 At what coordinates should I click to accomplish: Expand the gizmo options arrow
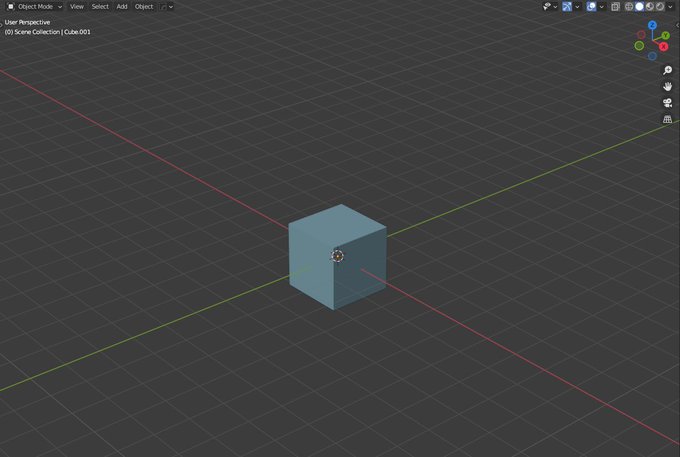click(x=577, y=7)
